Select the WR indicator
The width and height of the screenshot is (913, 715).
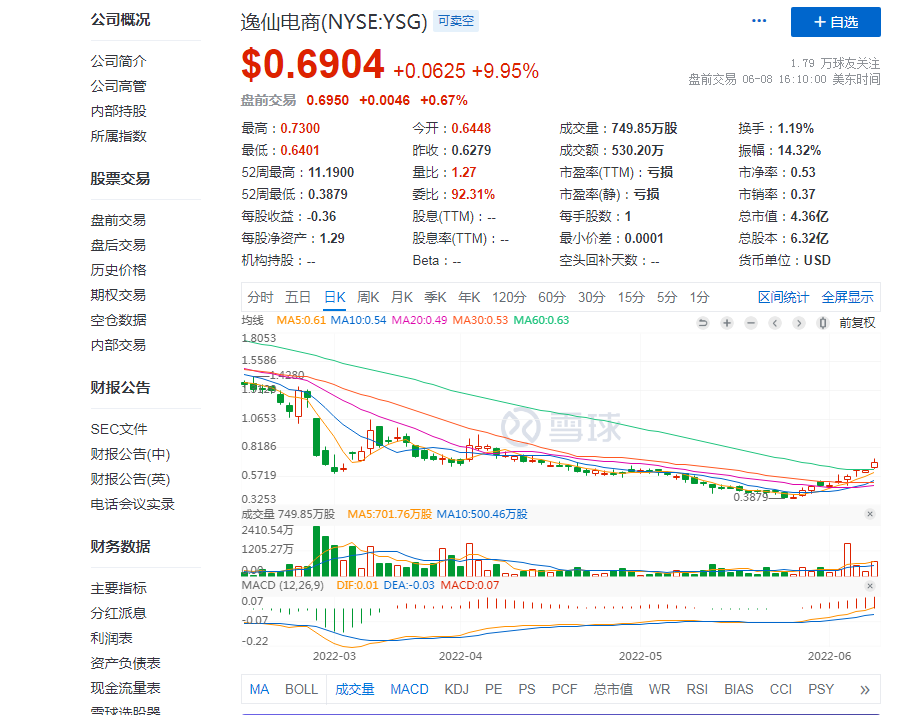659,689
